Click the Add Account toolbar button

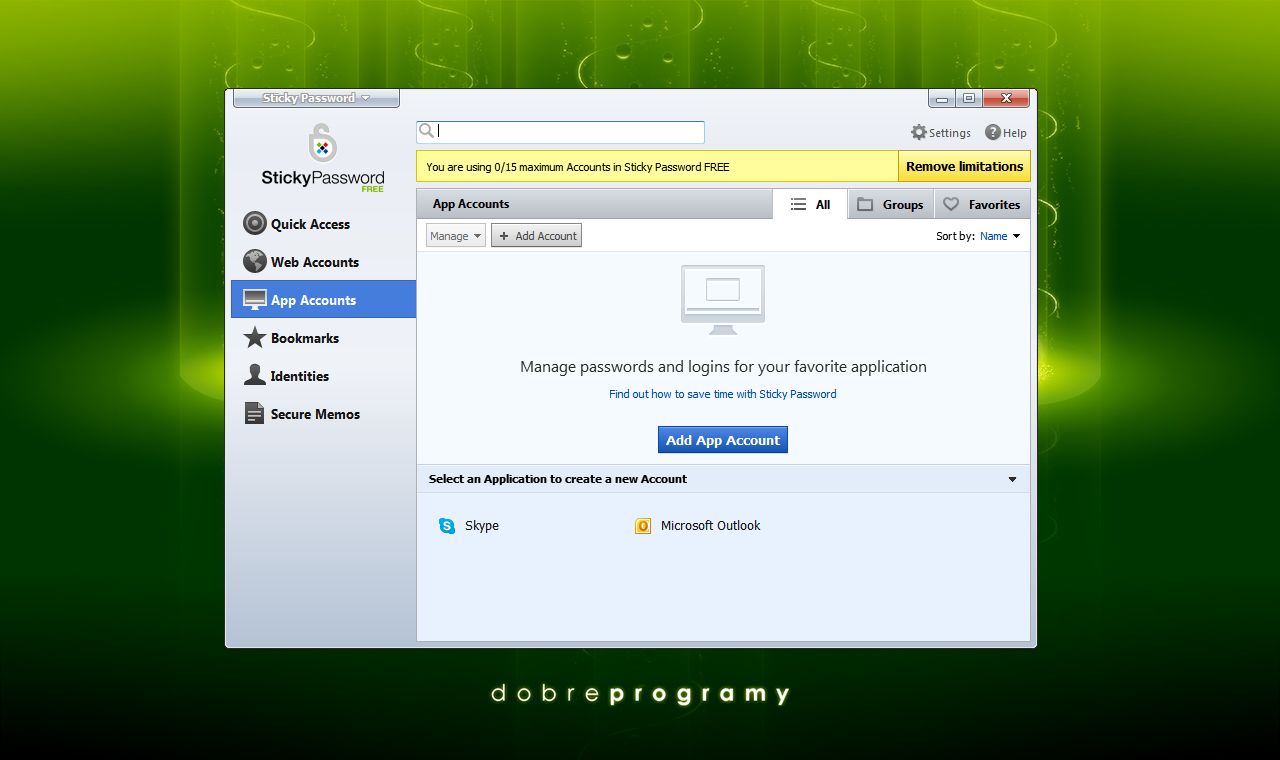[x=536, y=236]
